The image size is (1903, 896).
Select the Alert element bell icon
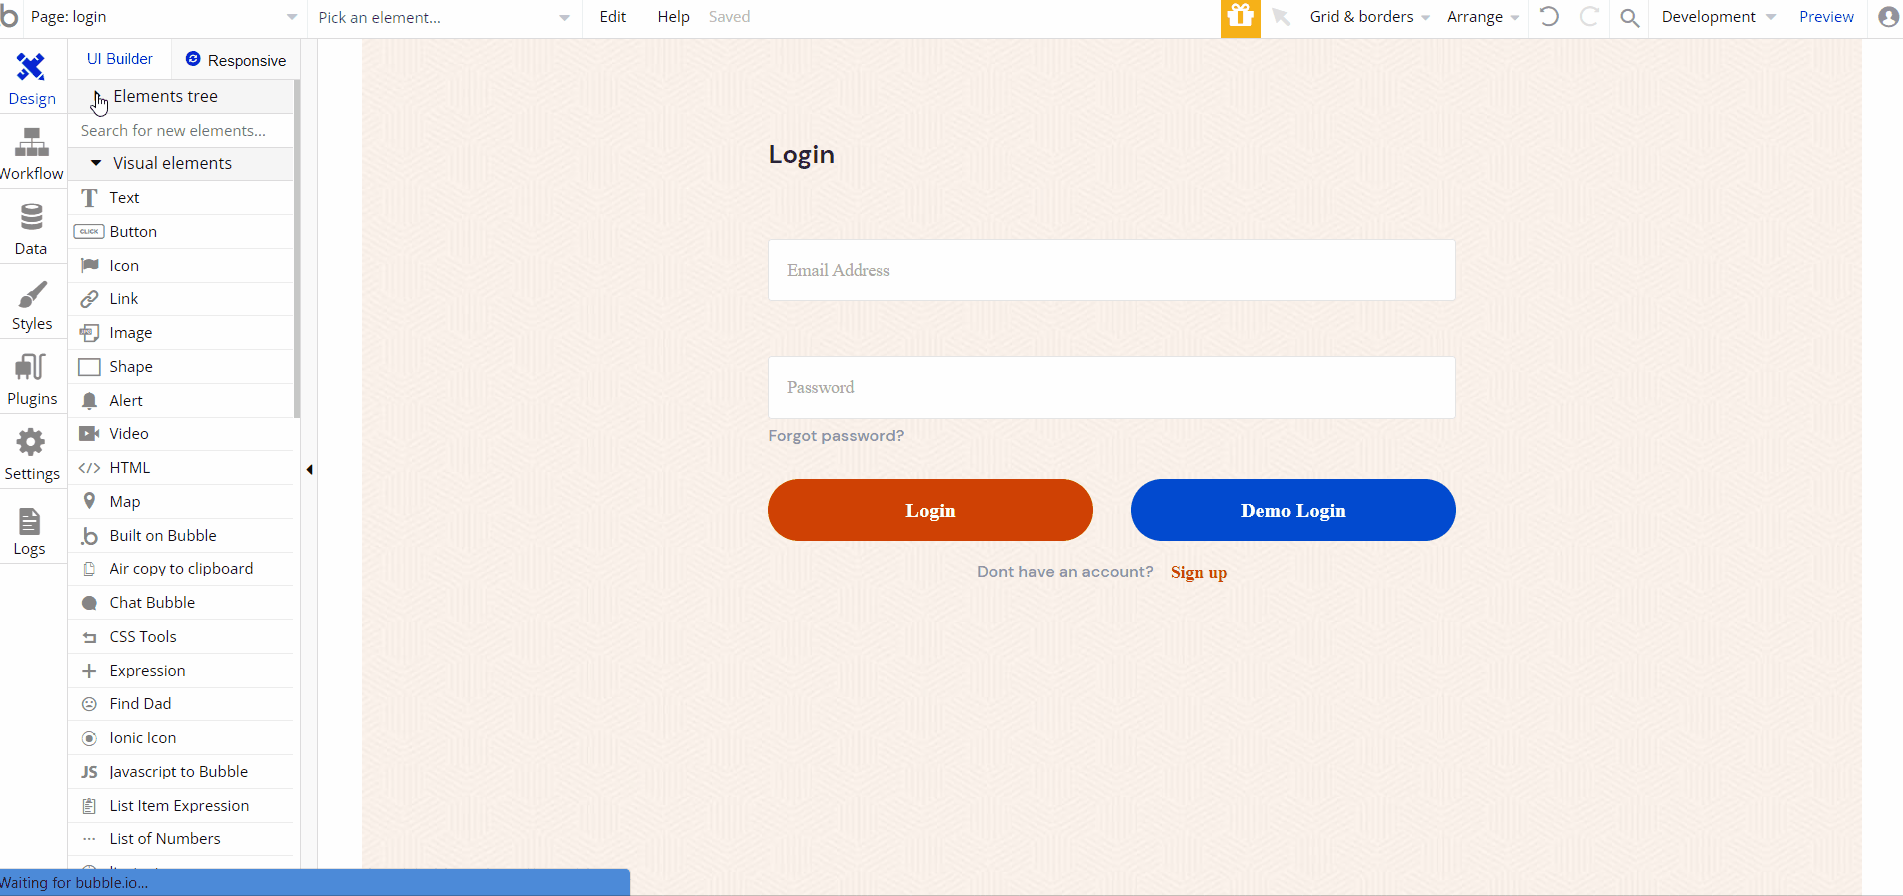[89, 401]
